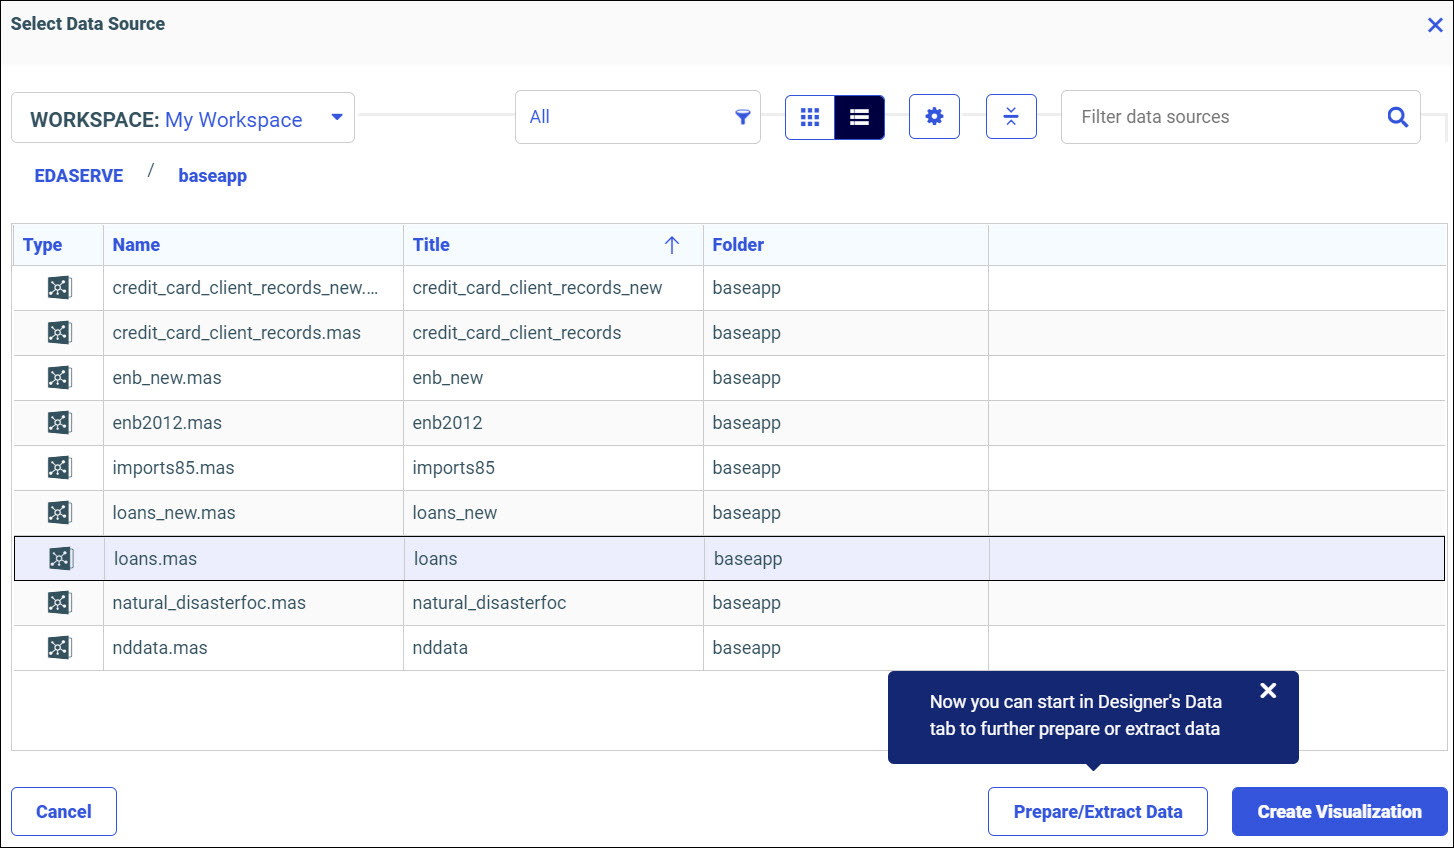1454x848 pixels.
Task: Click the filter funnel icon in All box
Action: pos(742,117)
